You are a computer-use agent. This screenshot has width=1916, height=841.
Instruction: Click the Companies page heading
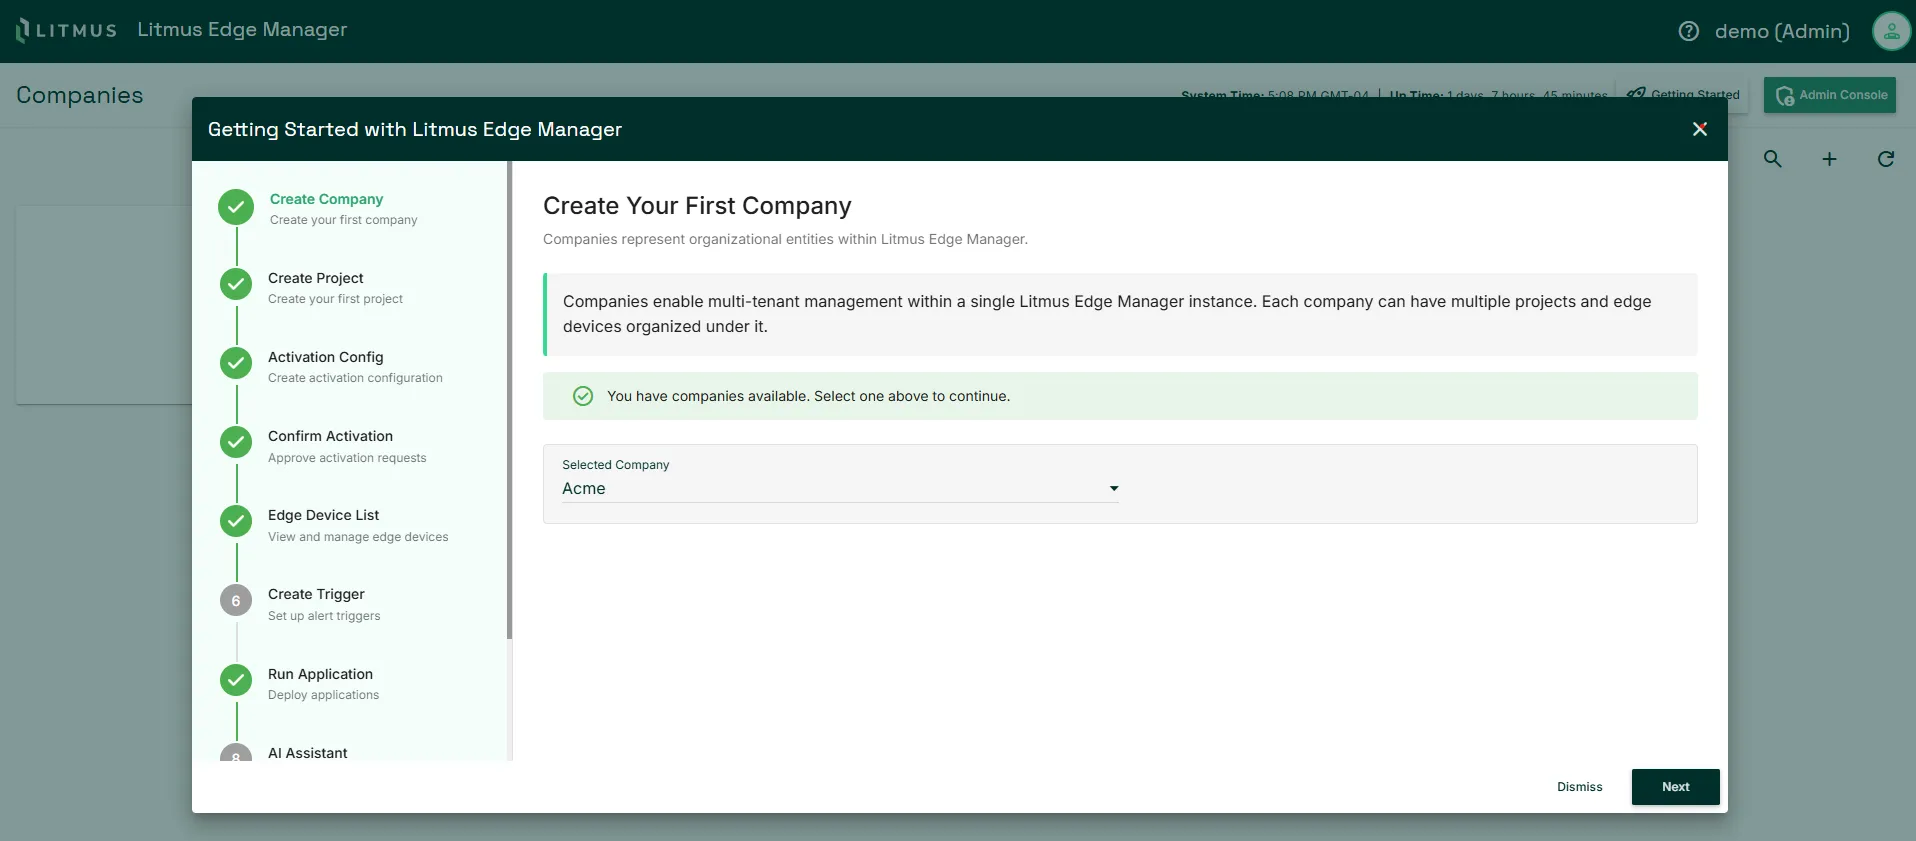pos(80,95)
